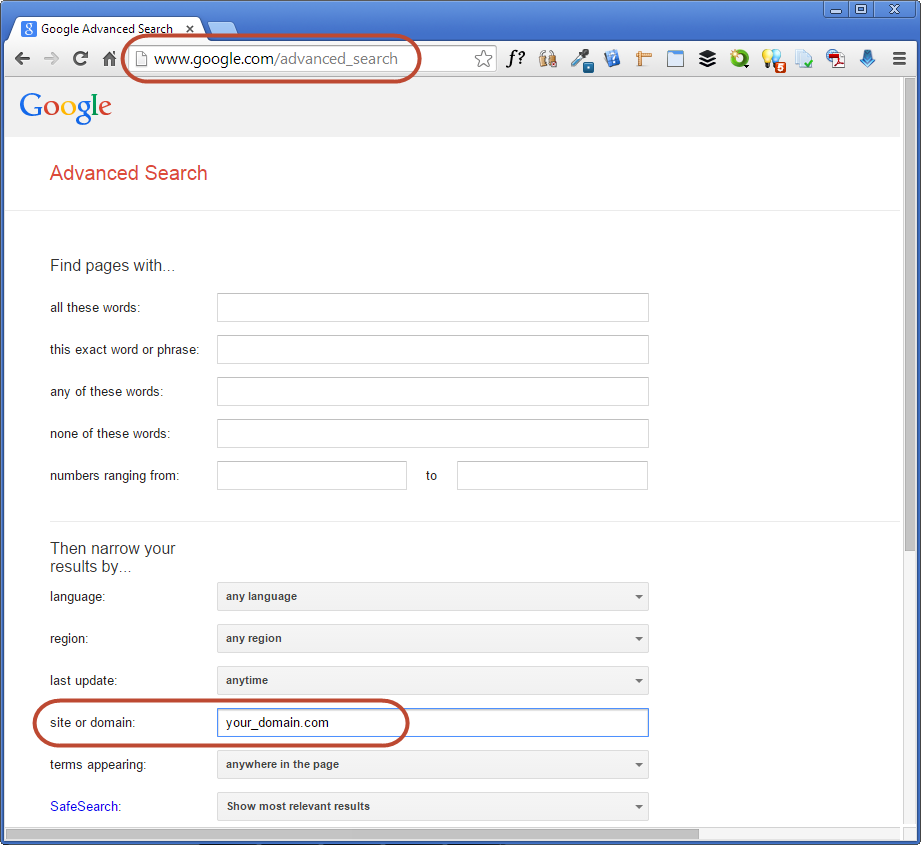Activate the eyedropper color picker extension
This screenshot has height=845, width=921.
pyautogui.click(x=581, y=60)
